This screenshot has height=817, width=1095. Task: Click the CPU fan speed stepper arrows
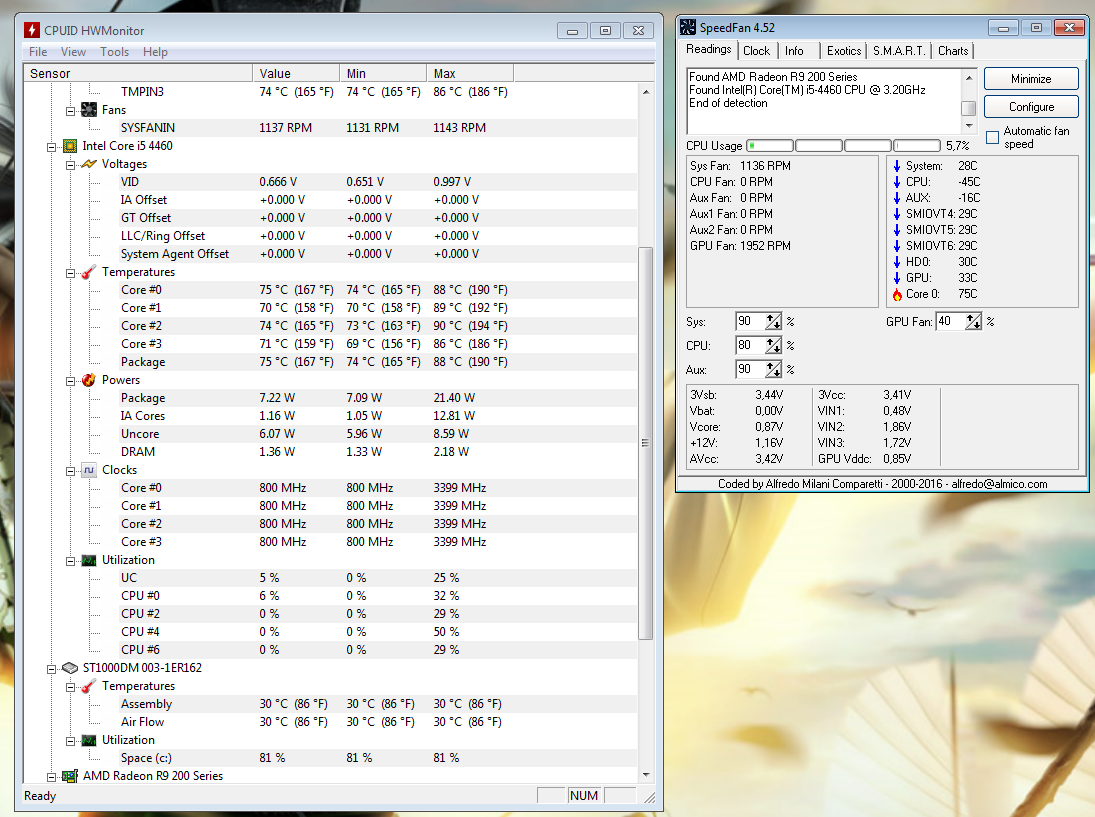[772, 345]
